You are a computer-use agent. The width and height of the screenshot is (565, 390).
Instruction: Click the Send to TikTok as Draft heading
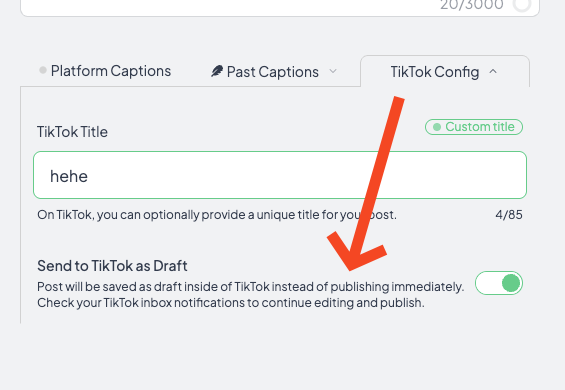(112, 266)
